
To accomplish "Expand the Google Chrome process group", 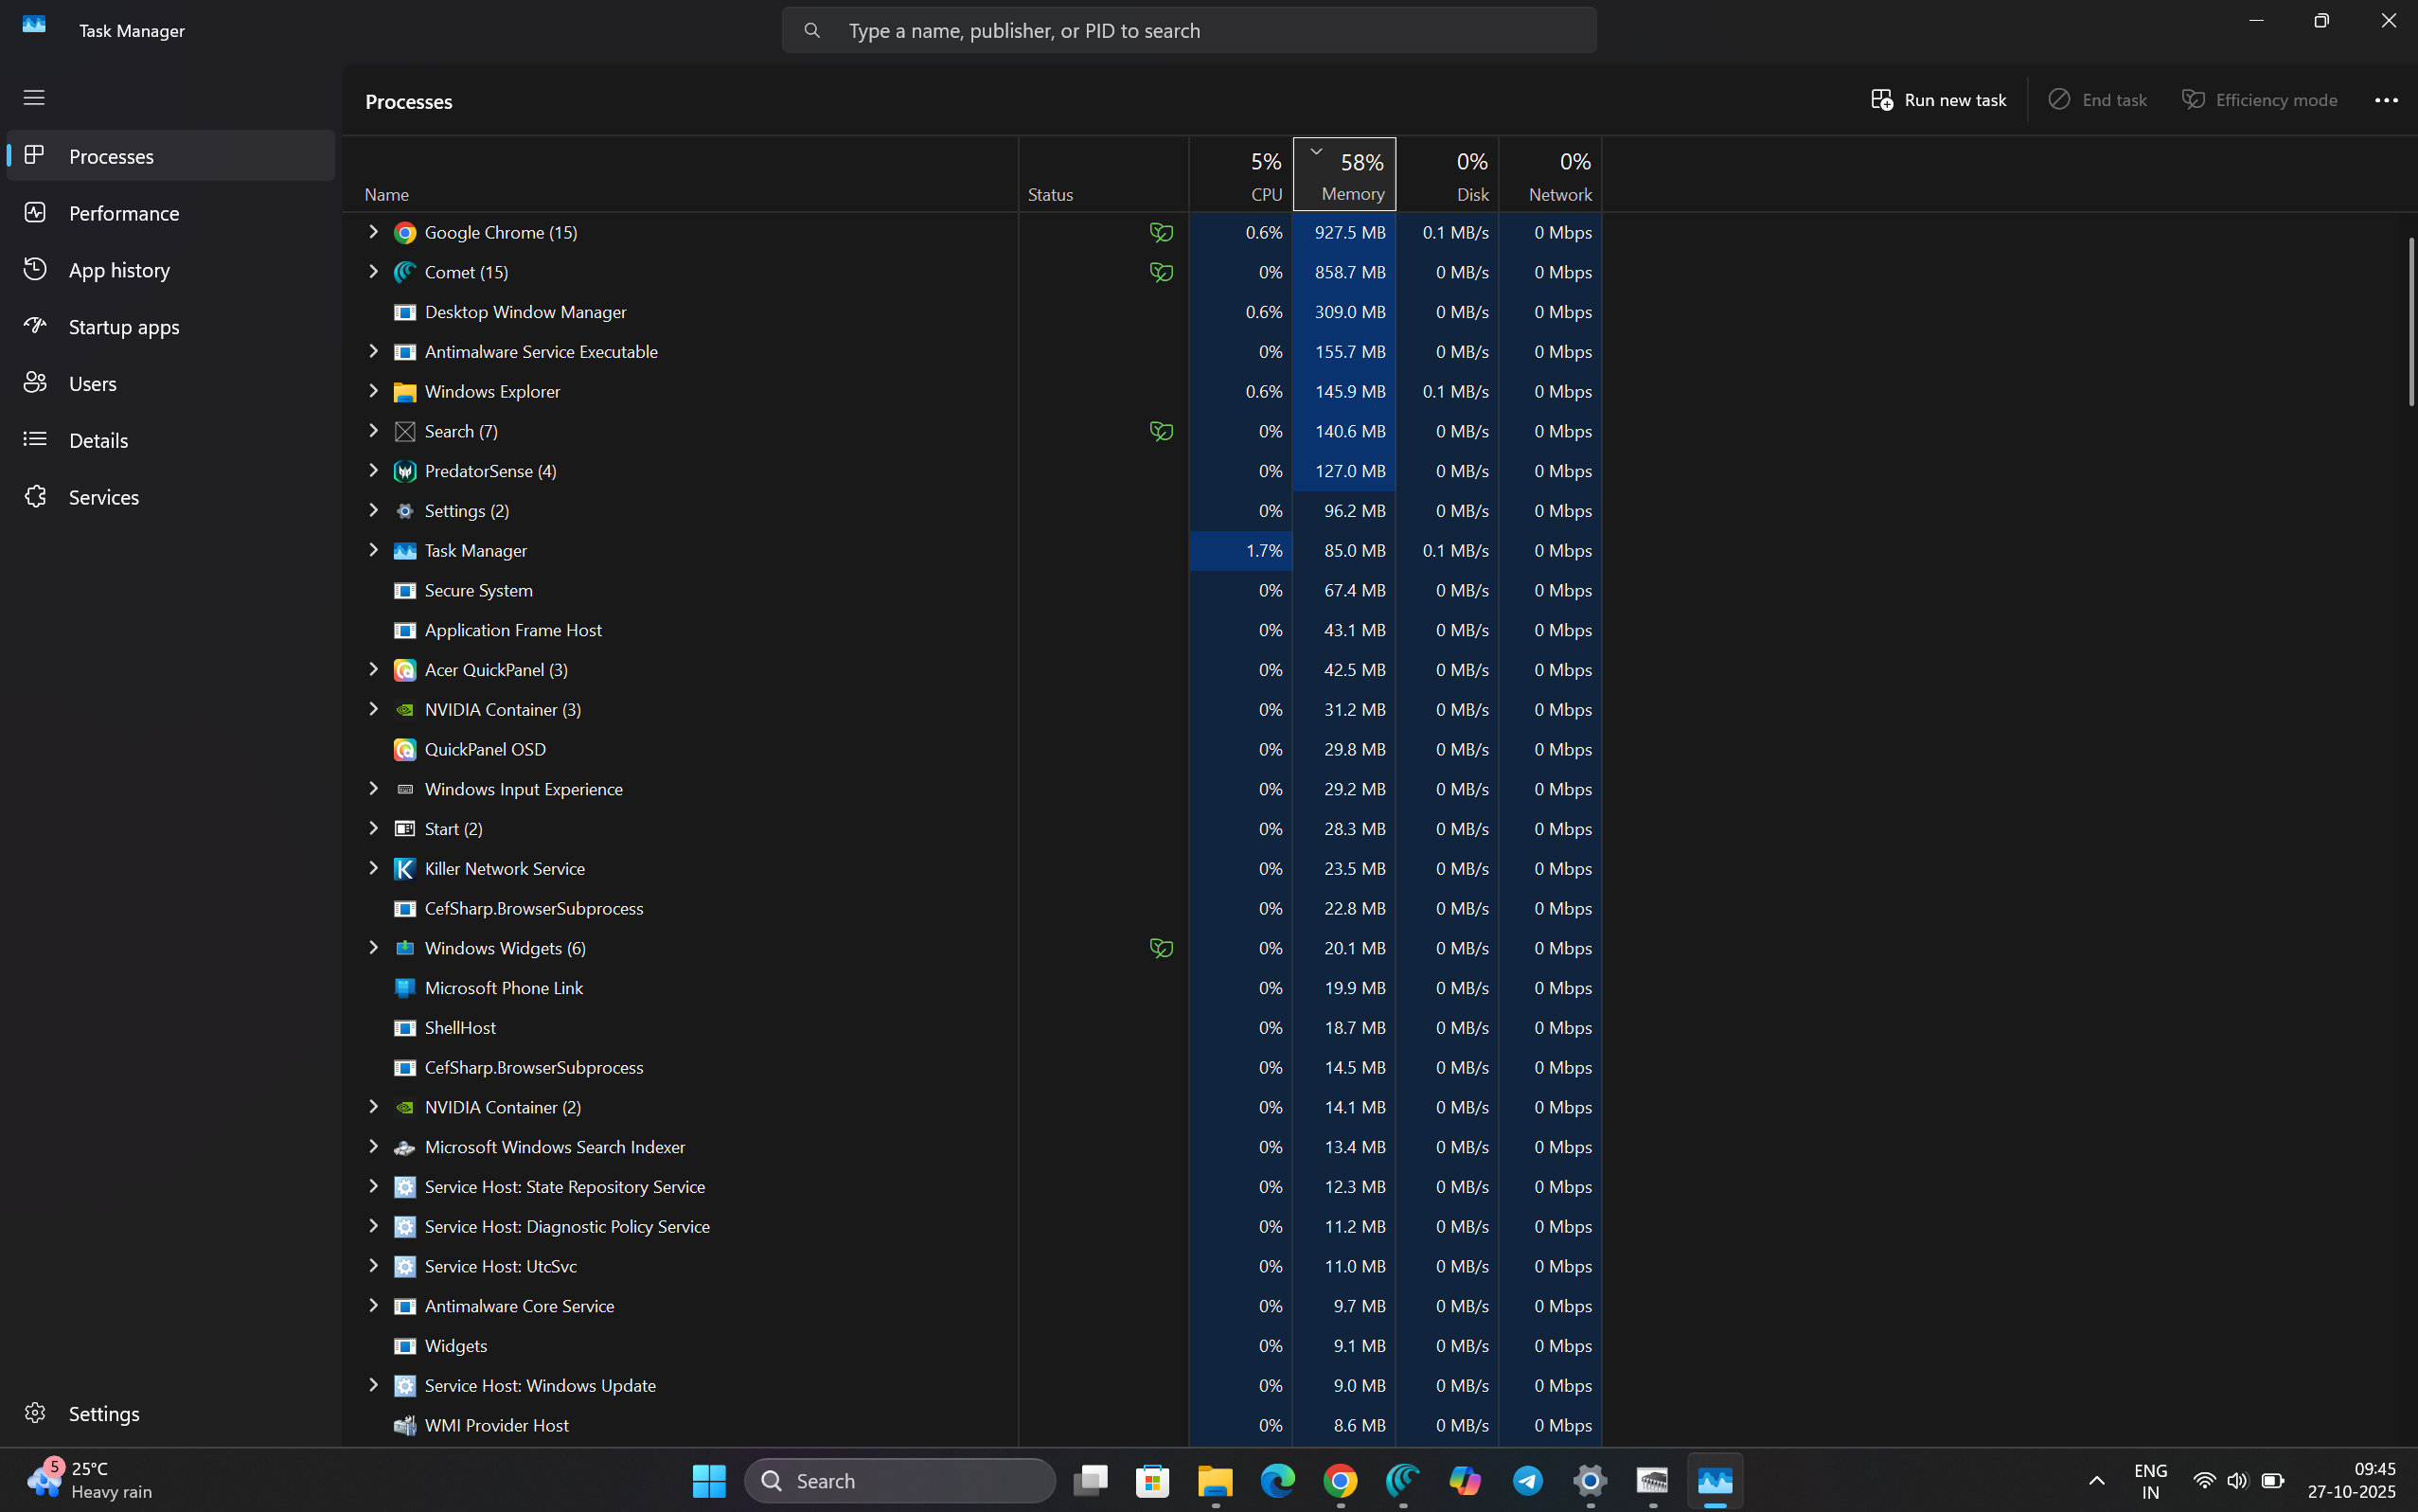I will pos(373,232).
